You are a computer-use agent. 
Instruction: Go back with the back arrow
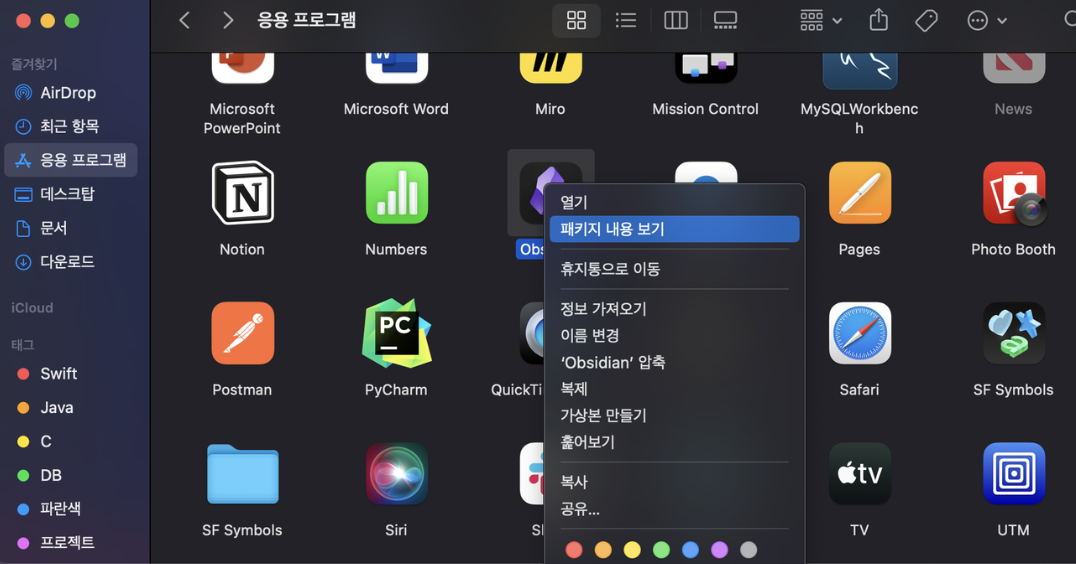pos(184,21)
